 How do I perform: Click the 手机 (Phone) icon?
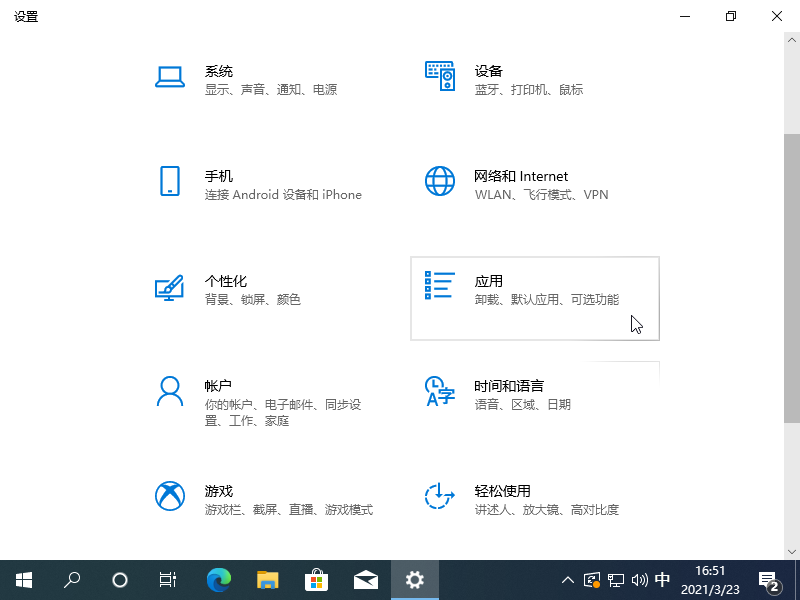(170, 182)
